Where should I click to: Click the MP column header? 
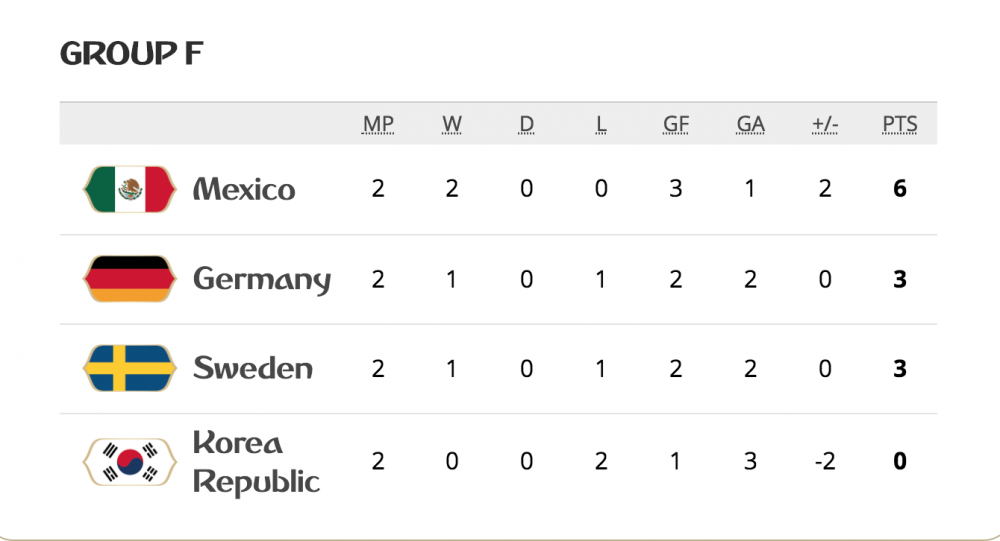point(378,125)
